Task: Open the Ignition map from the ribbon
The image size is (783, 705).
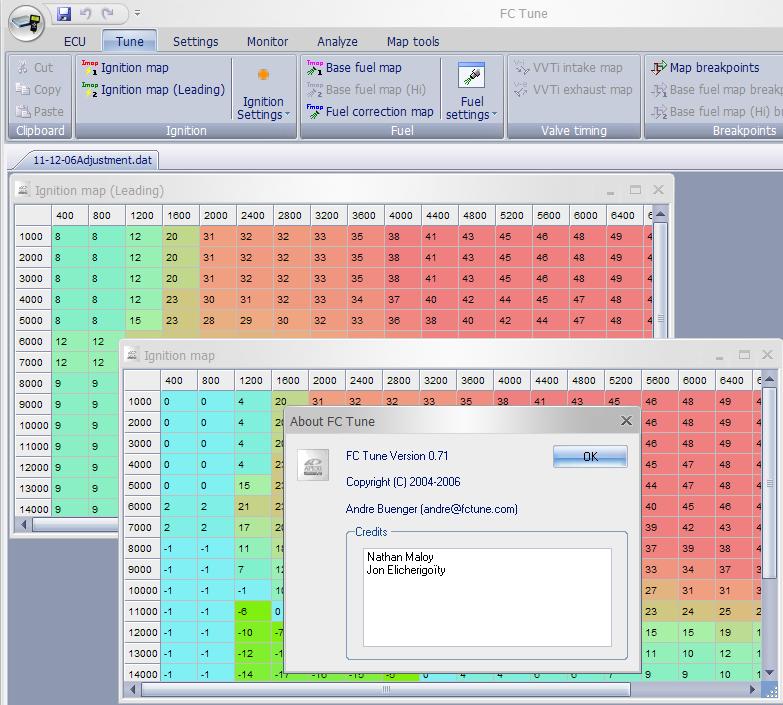Action: [125, 67]
